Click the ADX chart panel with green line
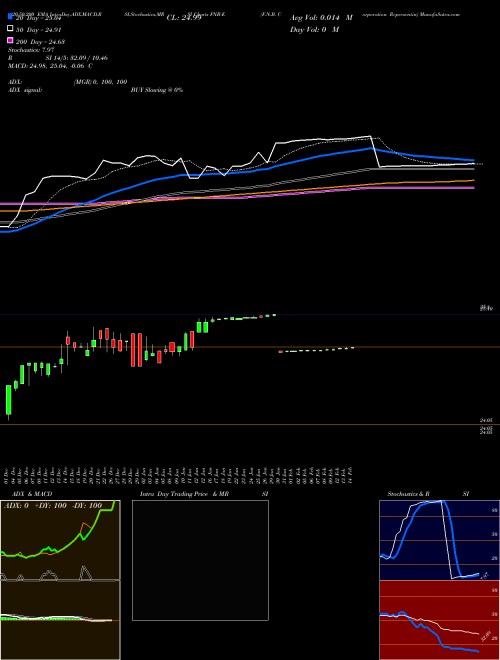The image size is (500, 660). 60,540
